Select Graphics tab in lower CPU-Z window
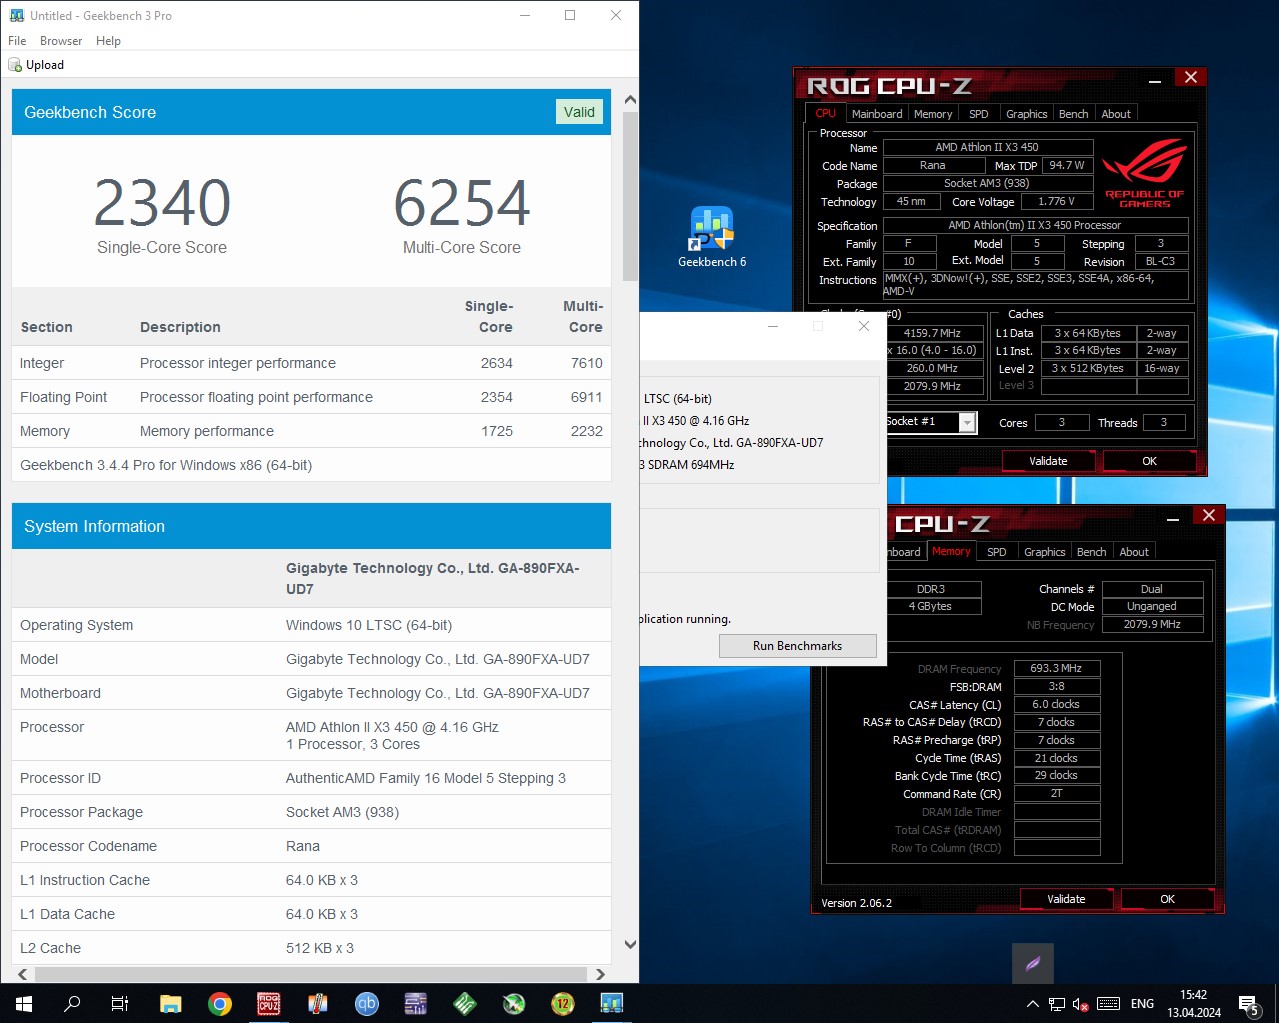The image size is (1279, 1023). tap(1045, 552)
